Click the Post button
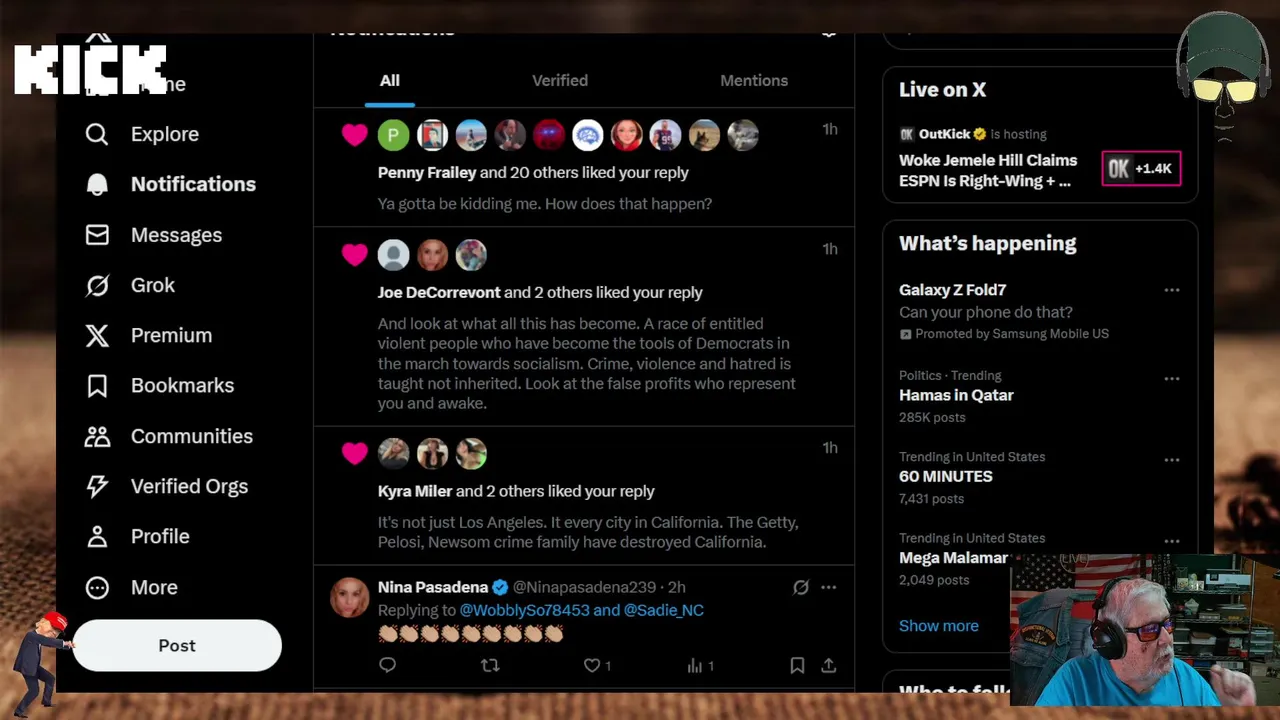 click(x=177, y=645)
